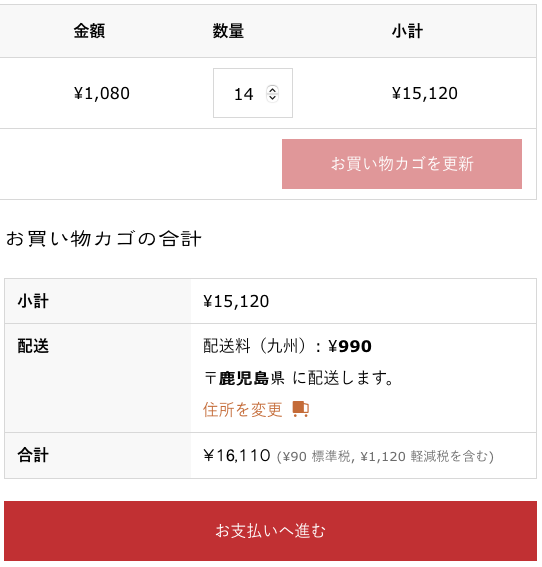This screenshot has width=542, height=567.
Task: Click the 数量 column header
Action: (228, 31)
